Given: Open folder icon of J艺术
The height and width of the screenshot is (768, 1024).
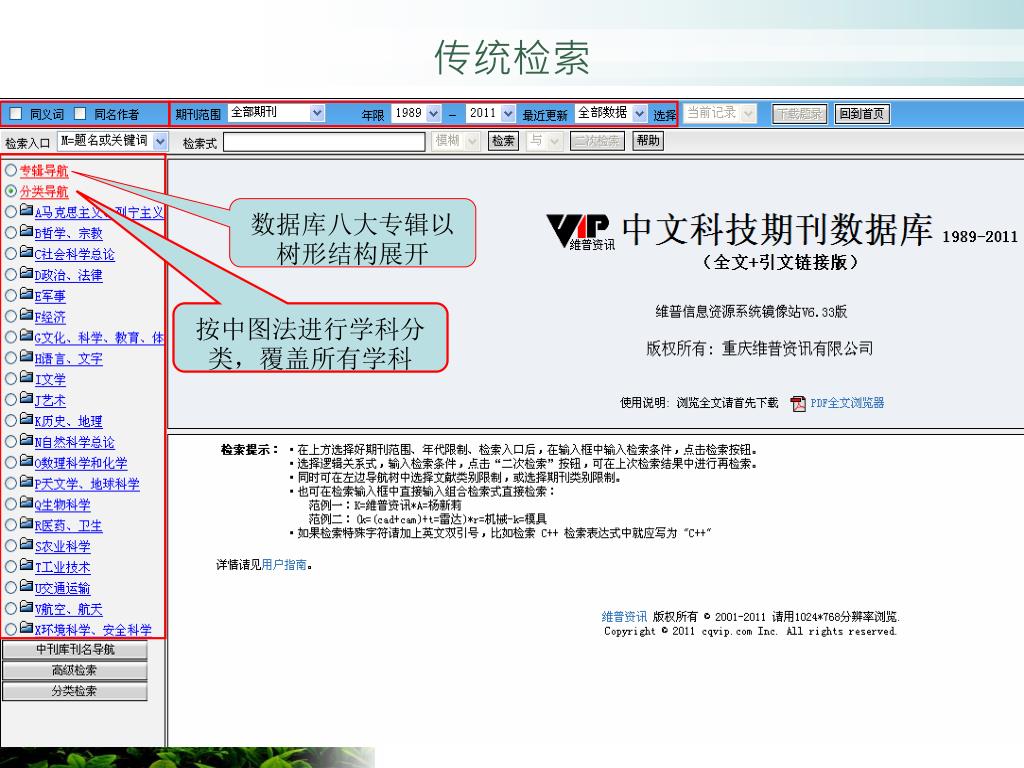Looking at the screenshot, I should tap(26, 398).
